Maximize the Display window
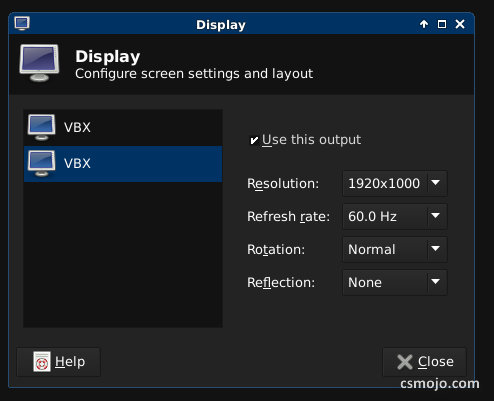This screenshot has width=494, height=401. pyautogui.click(x=442, y=24)
